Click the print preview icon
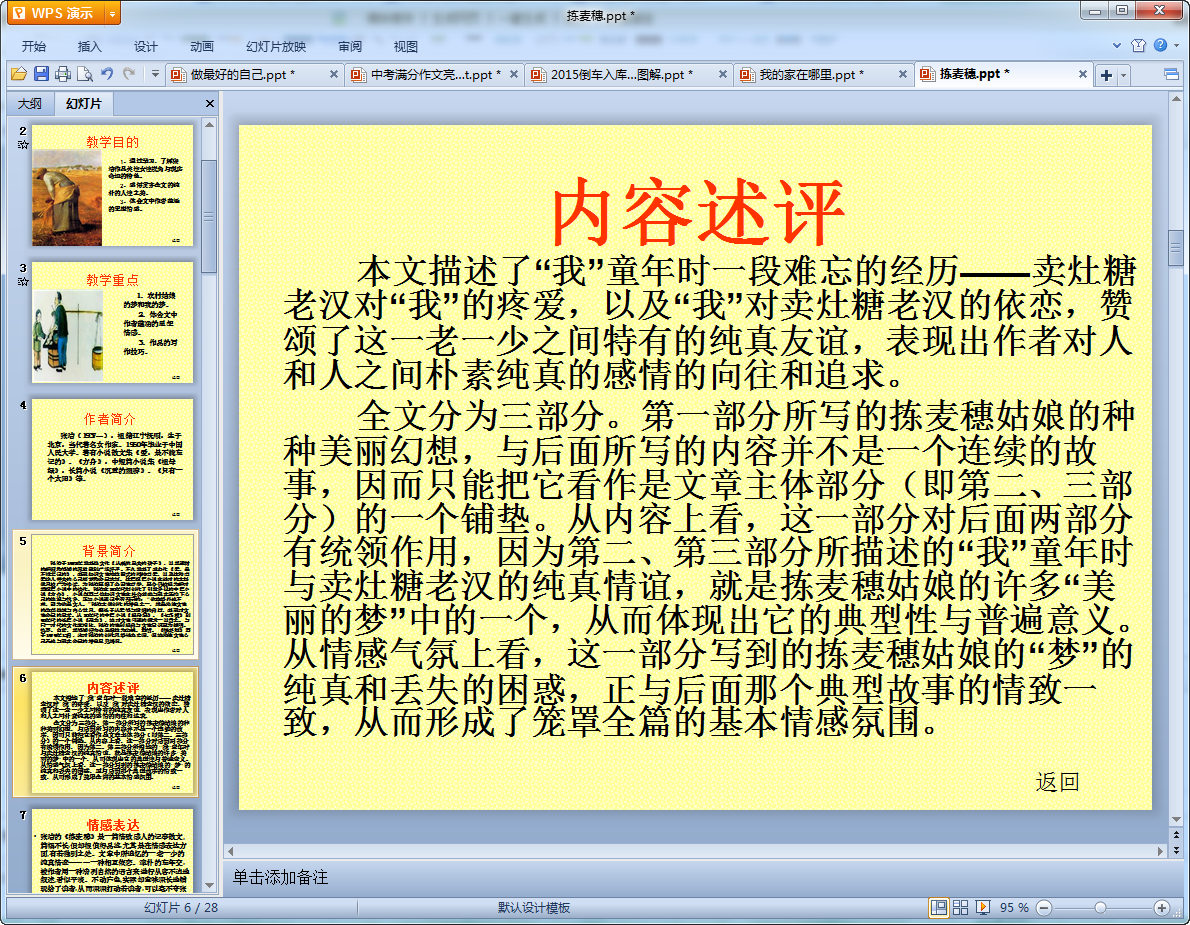 pyautogui.click(x=85, y=74)
